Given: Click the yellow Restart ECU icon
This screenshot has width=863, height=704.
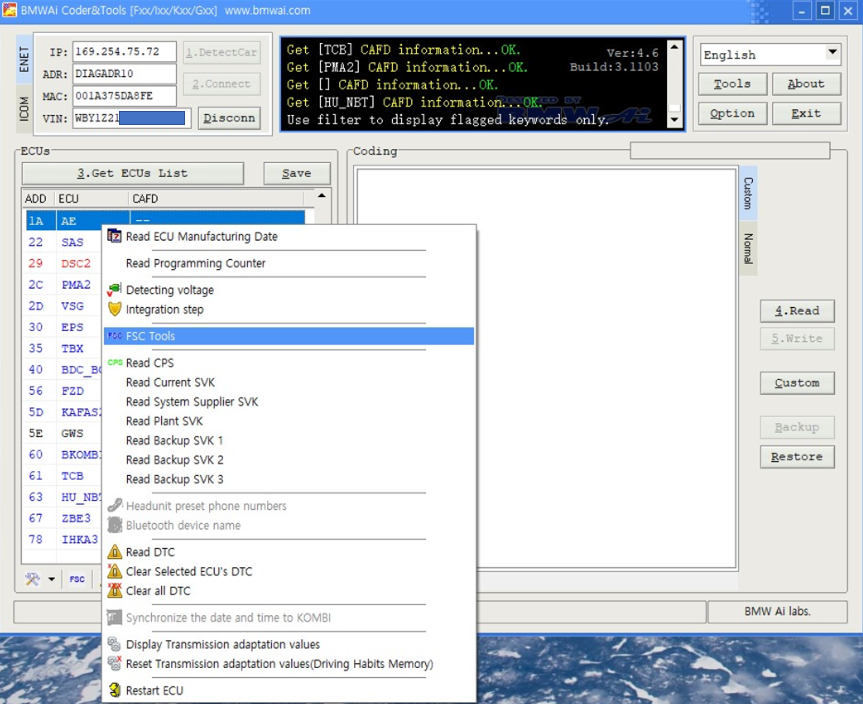Looking at the screenshot, I should [114, 690].
